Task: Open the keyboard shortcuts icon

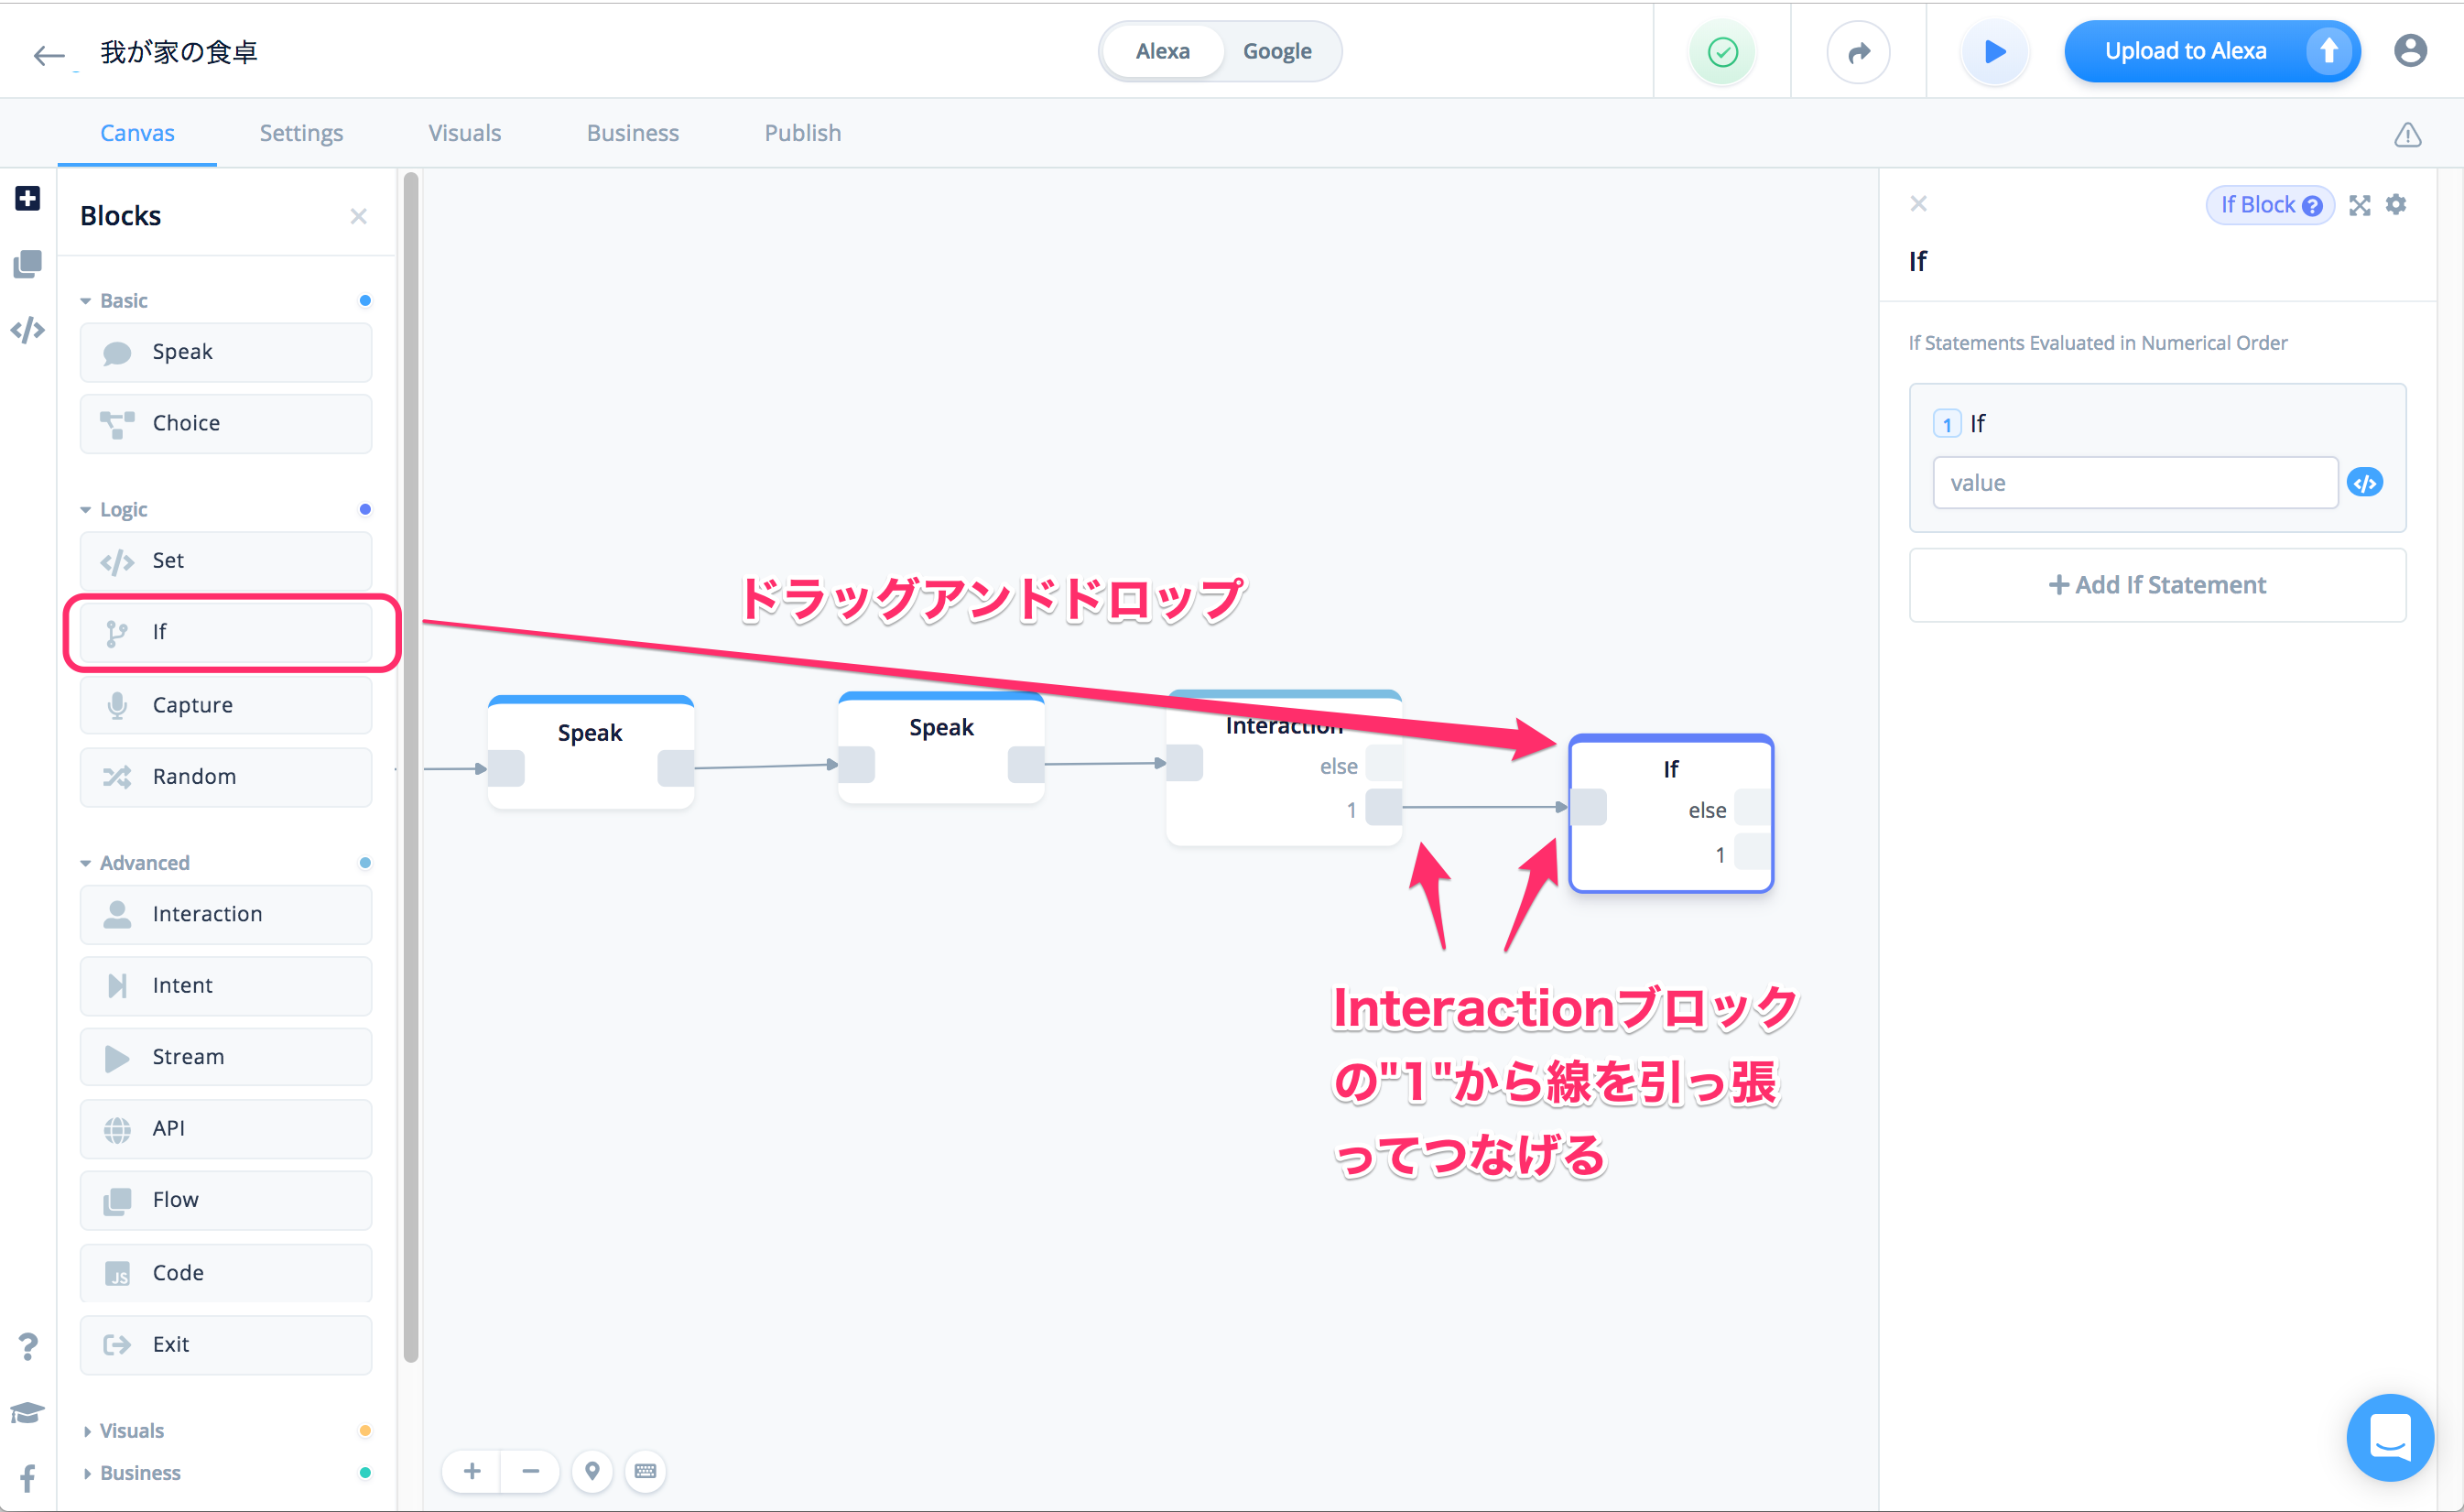Action: click(x=645, y=1471)
